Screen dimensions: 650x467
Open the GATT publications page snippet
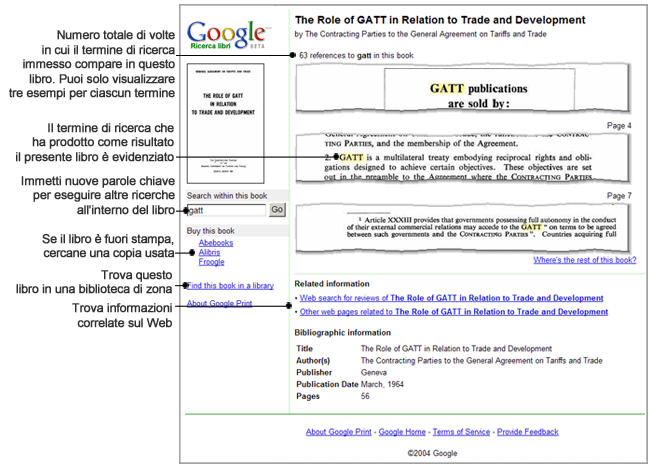pyautogui.click(x=463, y=88)
